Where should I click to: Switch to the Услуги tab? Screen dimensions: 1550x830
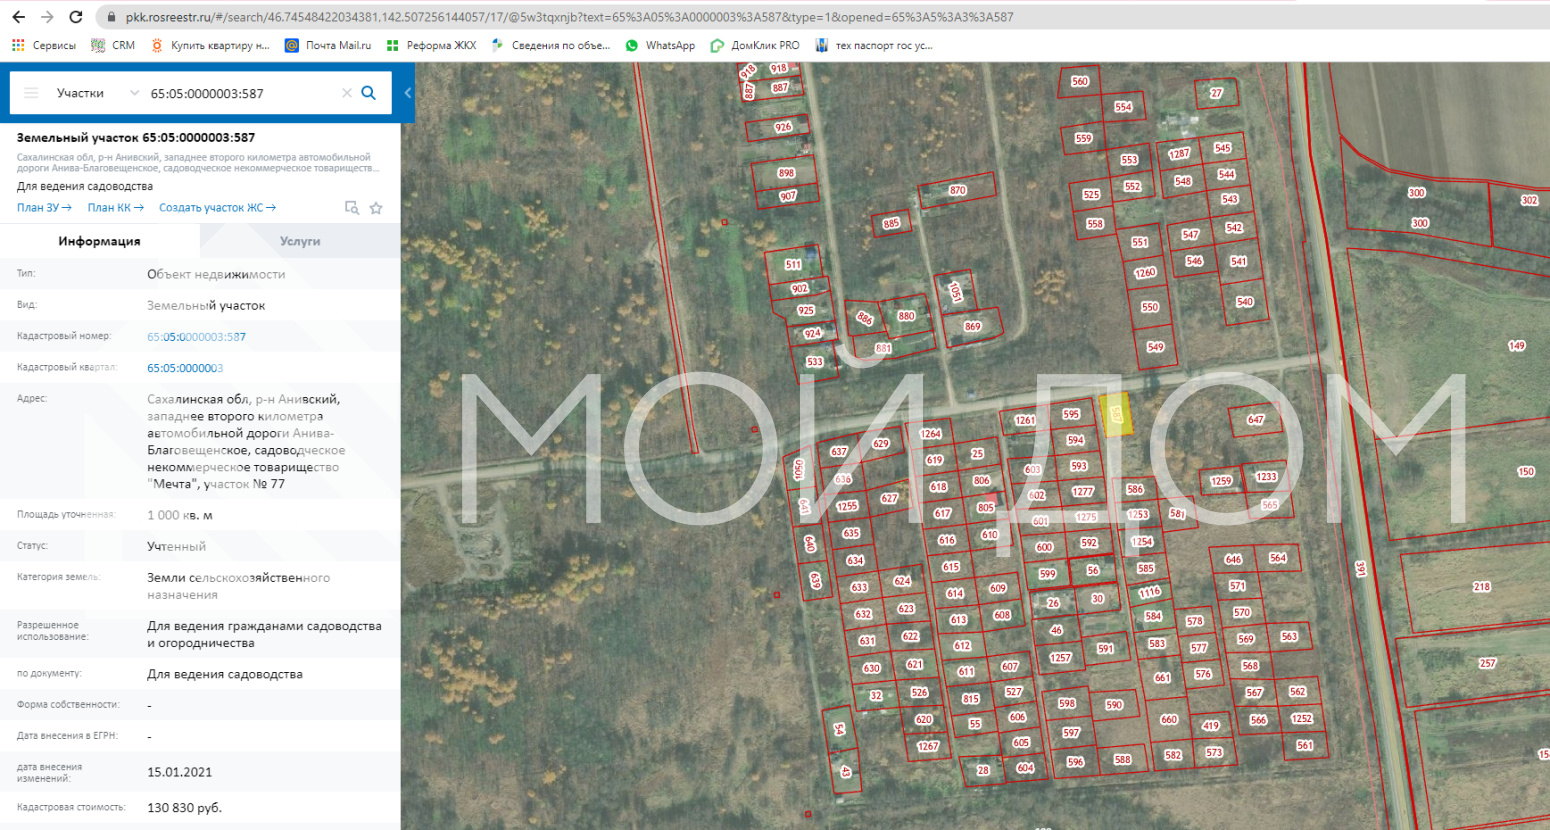click(x=300, y=241)
